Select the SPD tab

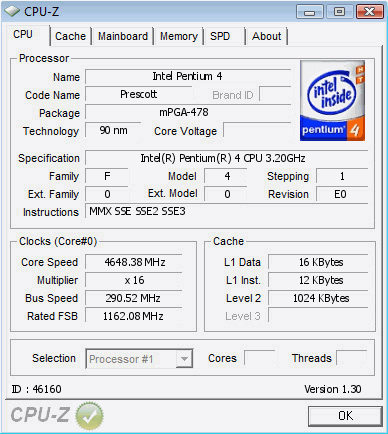[220, 36]
